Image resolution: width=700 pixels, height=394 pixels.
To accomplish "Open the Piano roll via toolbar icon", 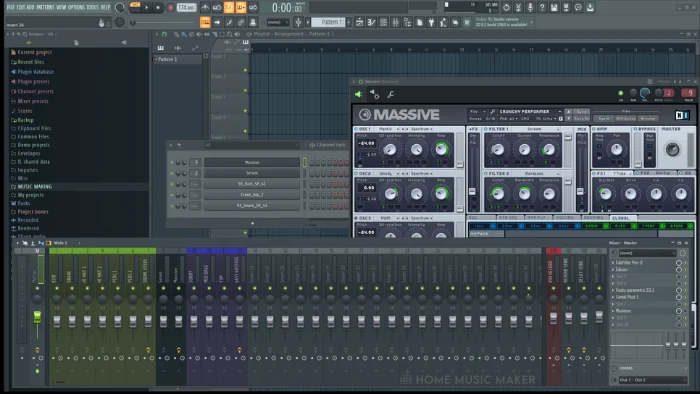I will tap(371, 22).
